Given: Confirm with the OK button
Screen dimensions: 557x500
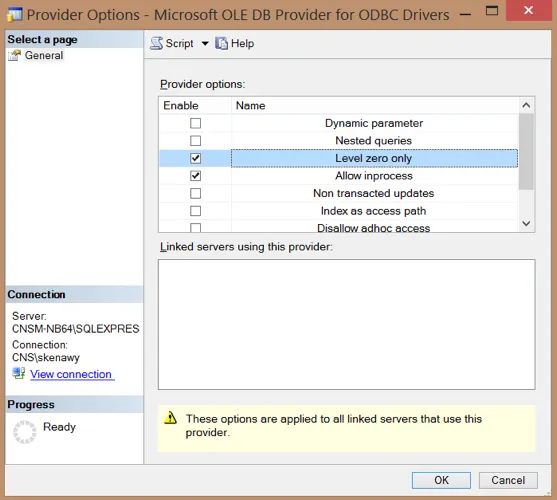Looking at the screenshot, I should (441, 480).
